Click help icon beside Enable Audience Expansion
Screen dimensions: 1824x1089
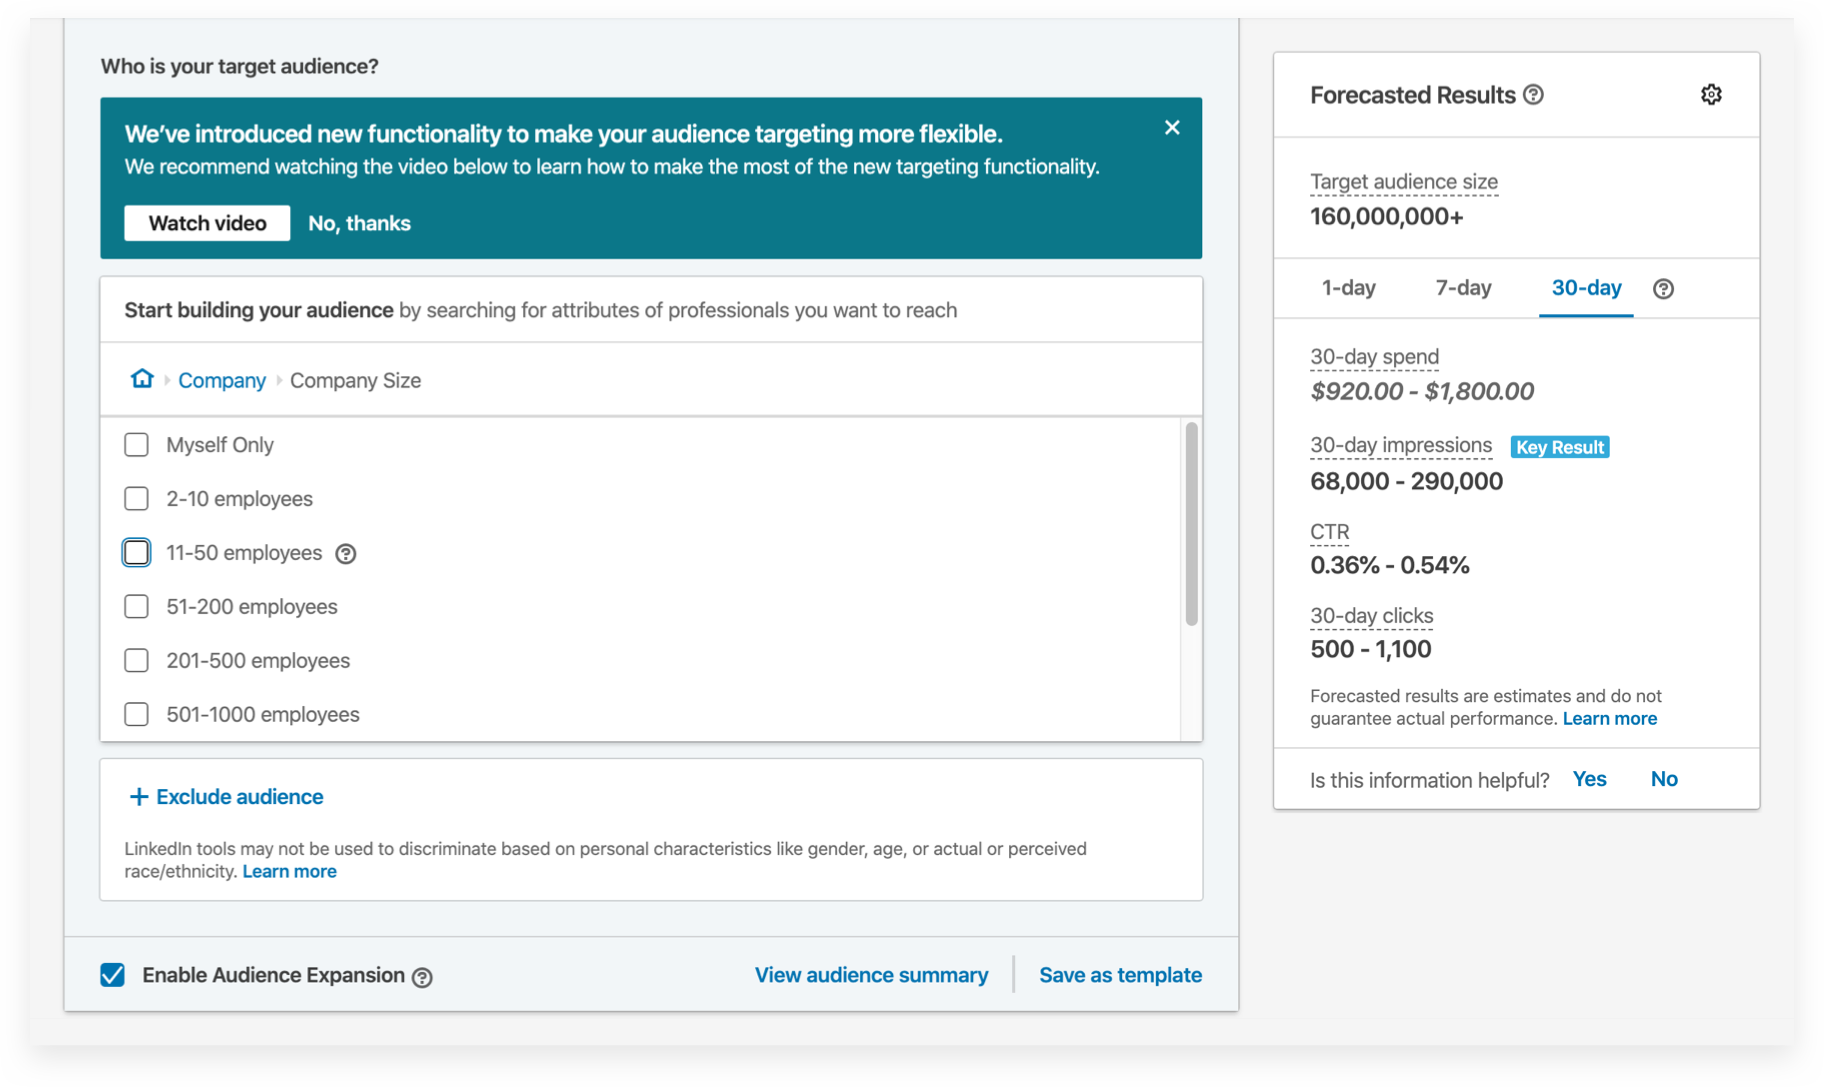pyautogui.click(x=423, y=977)
